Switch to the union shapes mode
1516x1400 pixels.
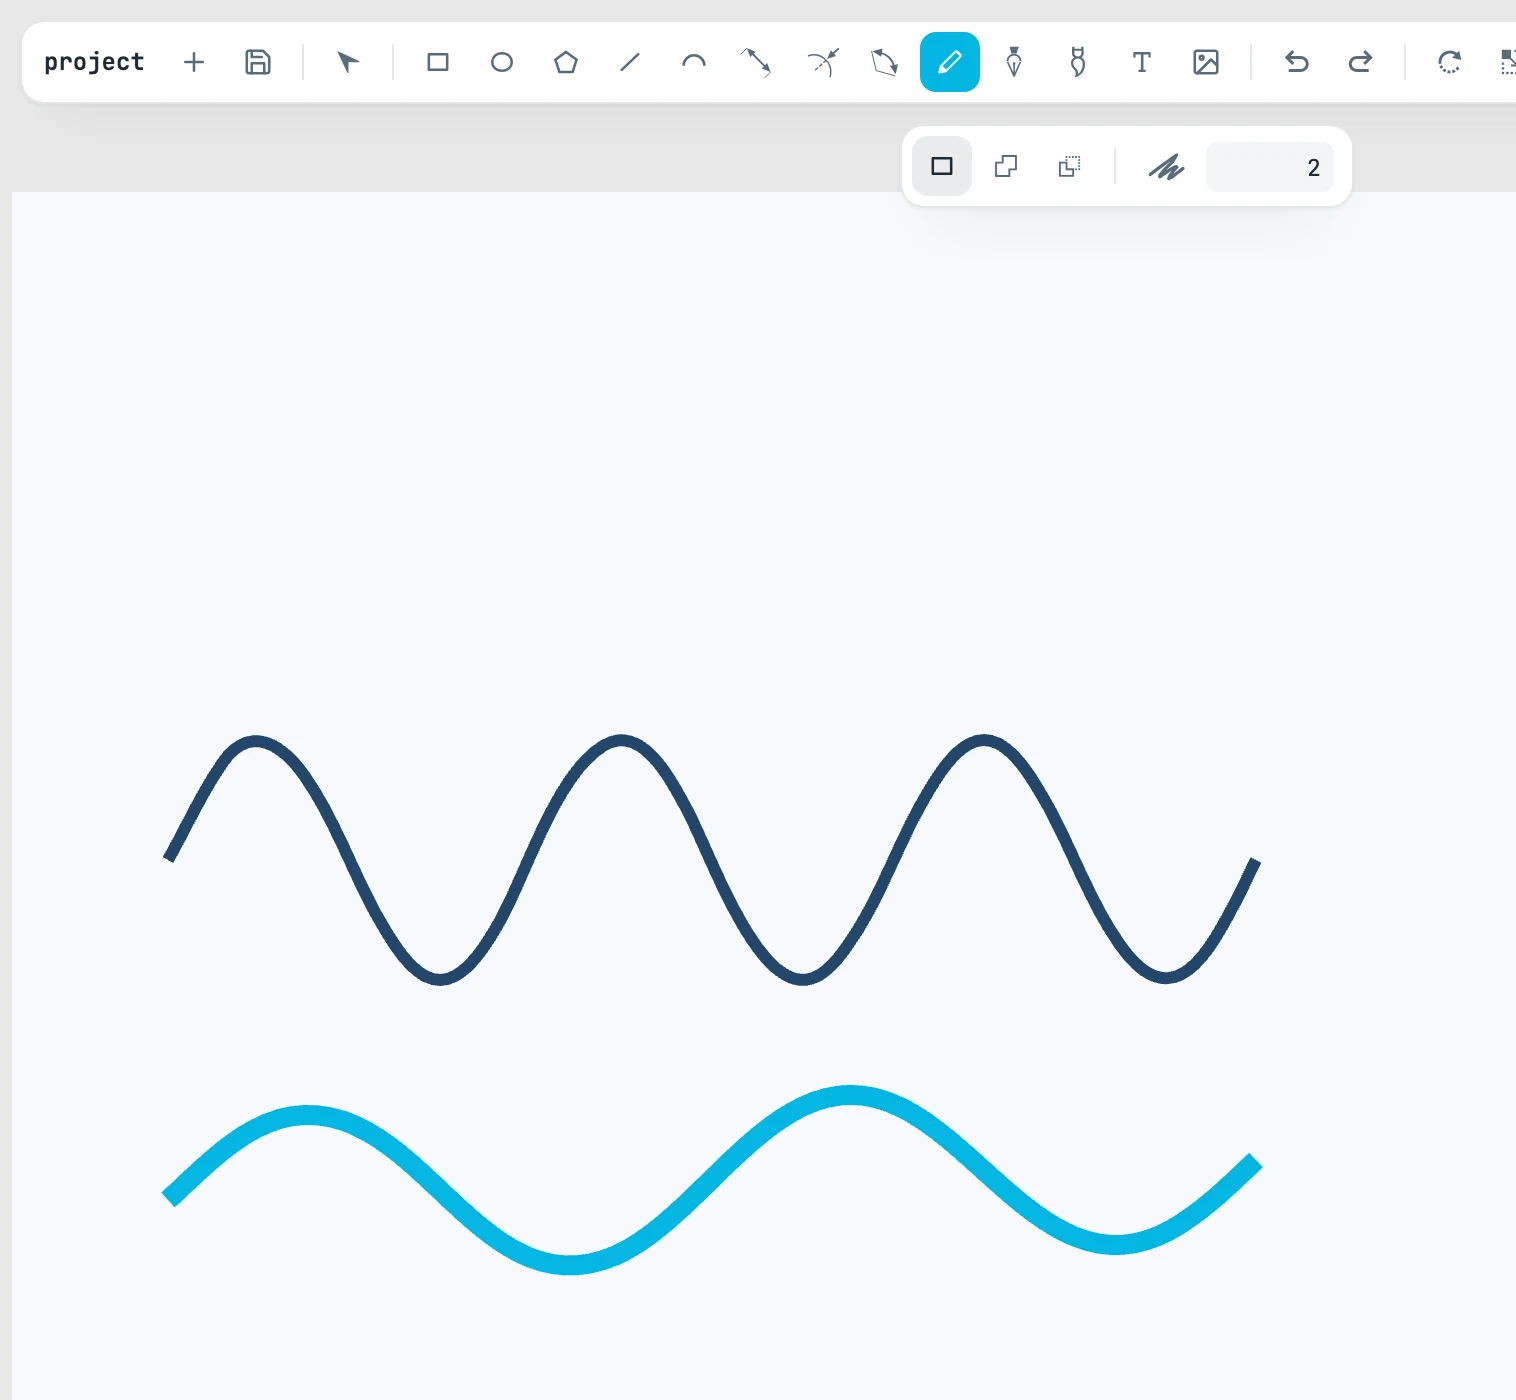click(1006, 166)
